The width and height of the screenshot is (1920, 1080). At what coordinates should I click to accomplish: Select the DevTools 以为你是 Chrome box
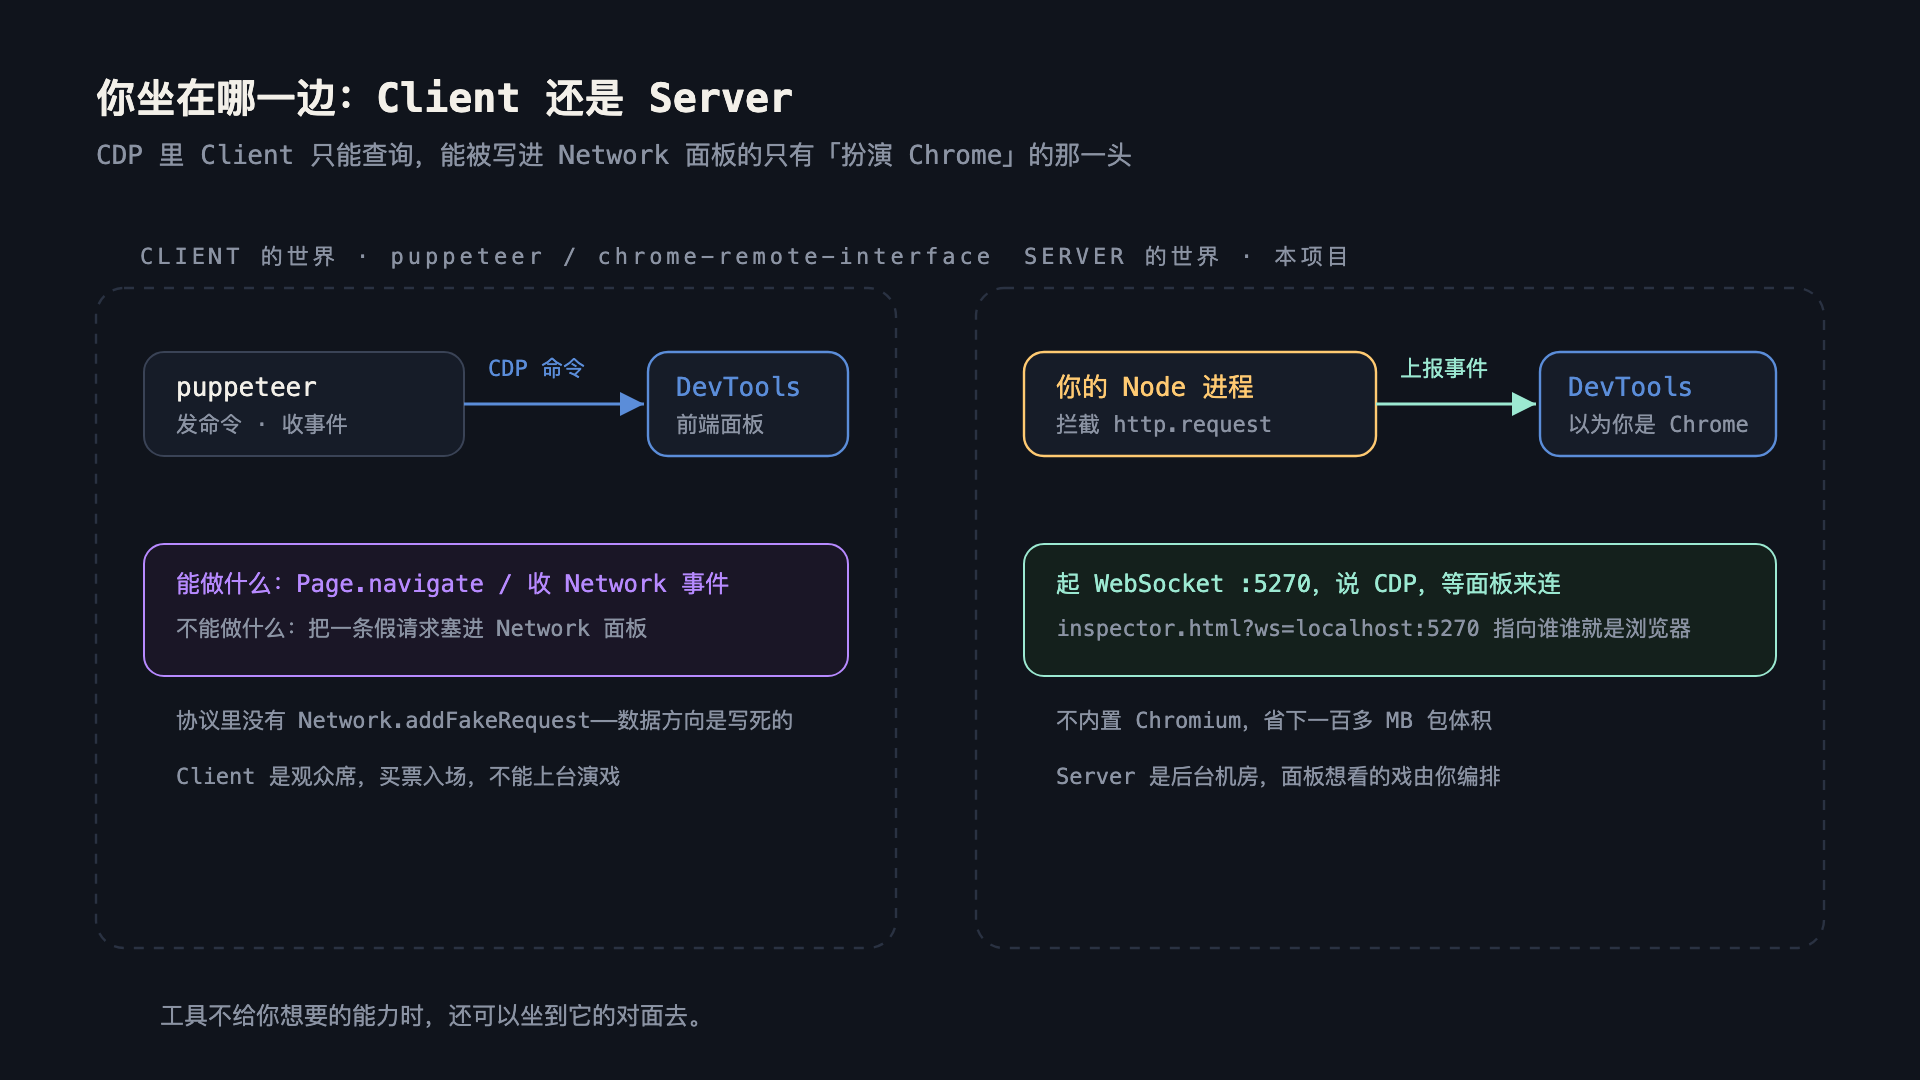(1658, 404)
